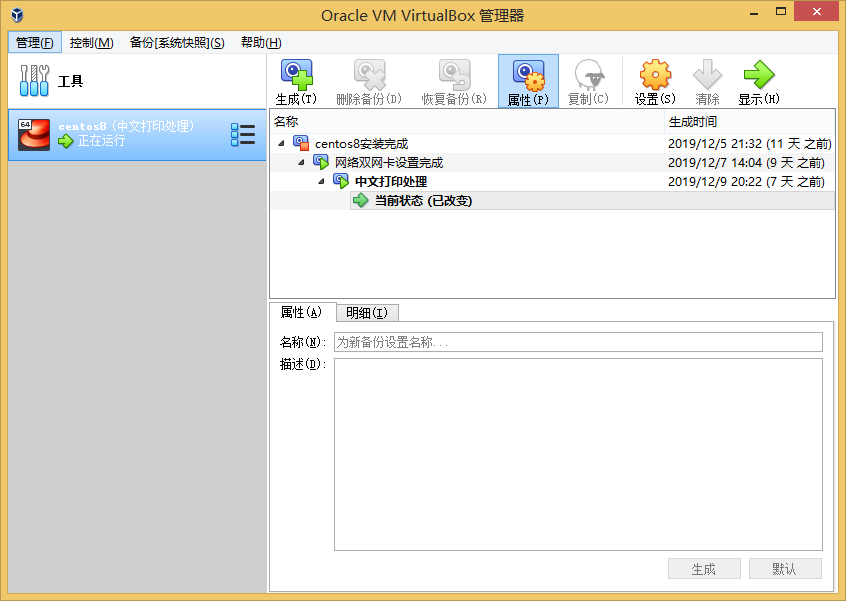Open the centos8 VM list menu icon

point(243,135)
